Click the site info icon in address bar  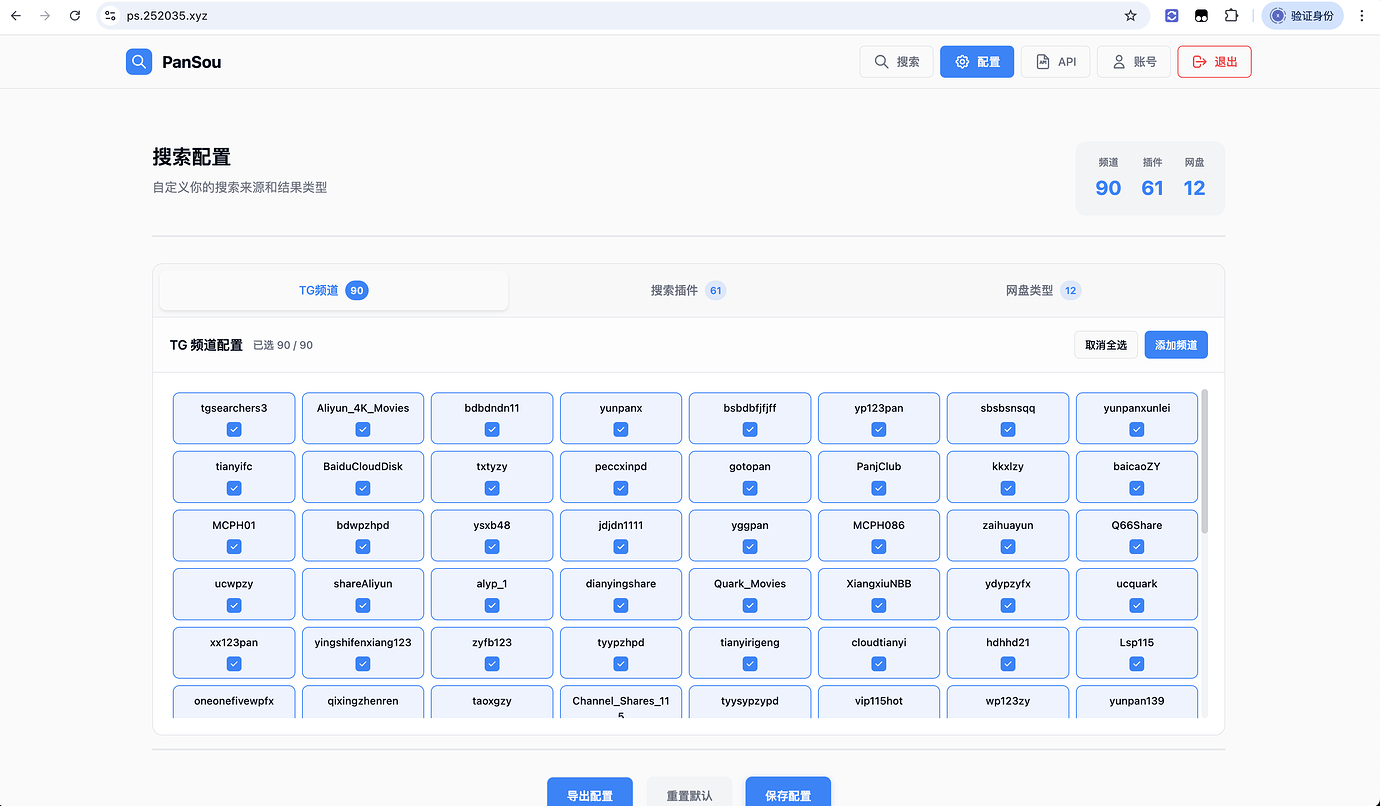coord(111,16)
